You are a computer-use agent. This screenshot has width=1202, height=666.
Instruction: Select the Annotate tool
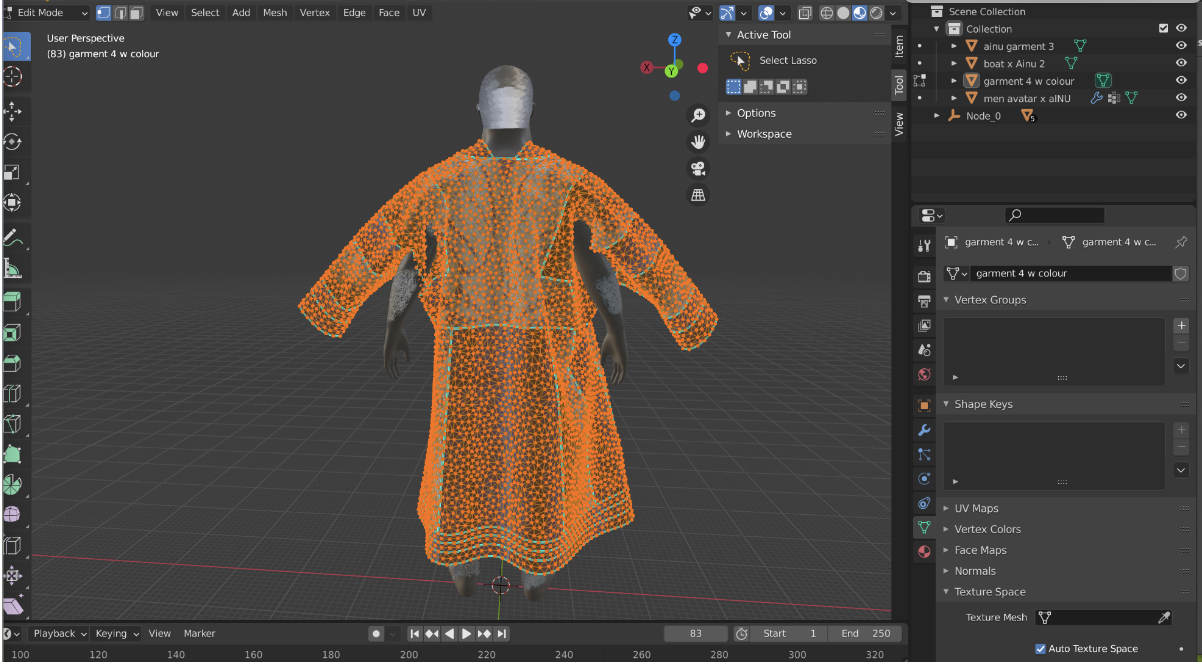[x=13, y=237]
